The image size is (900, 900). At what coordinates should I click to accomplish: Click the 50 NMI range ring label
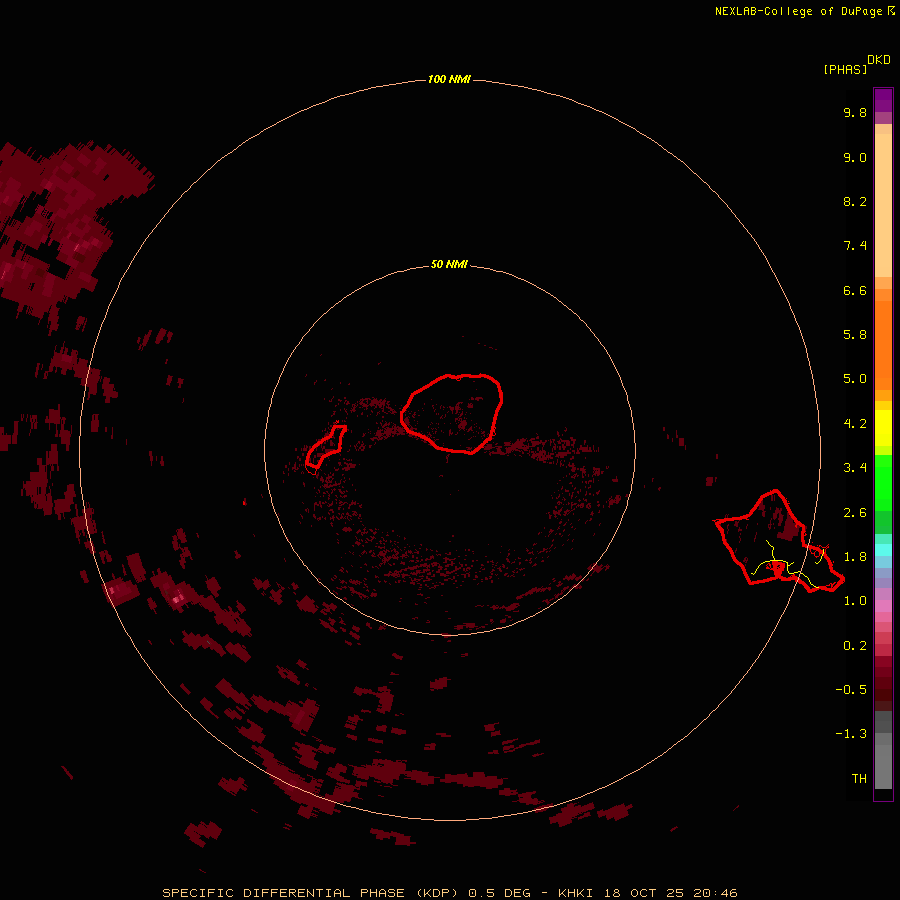point(449,264)
